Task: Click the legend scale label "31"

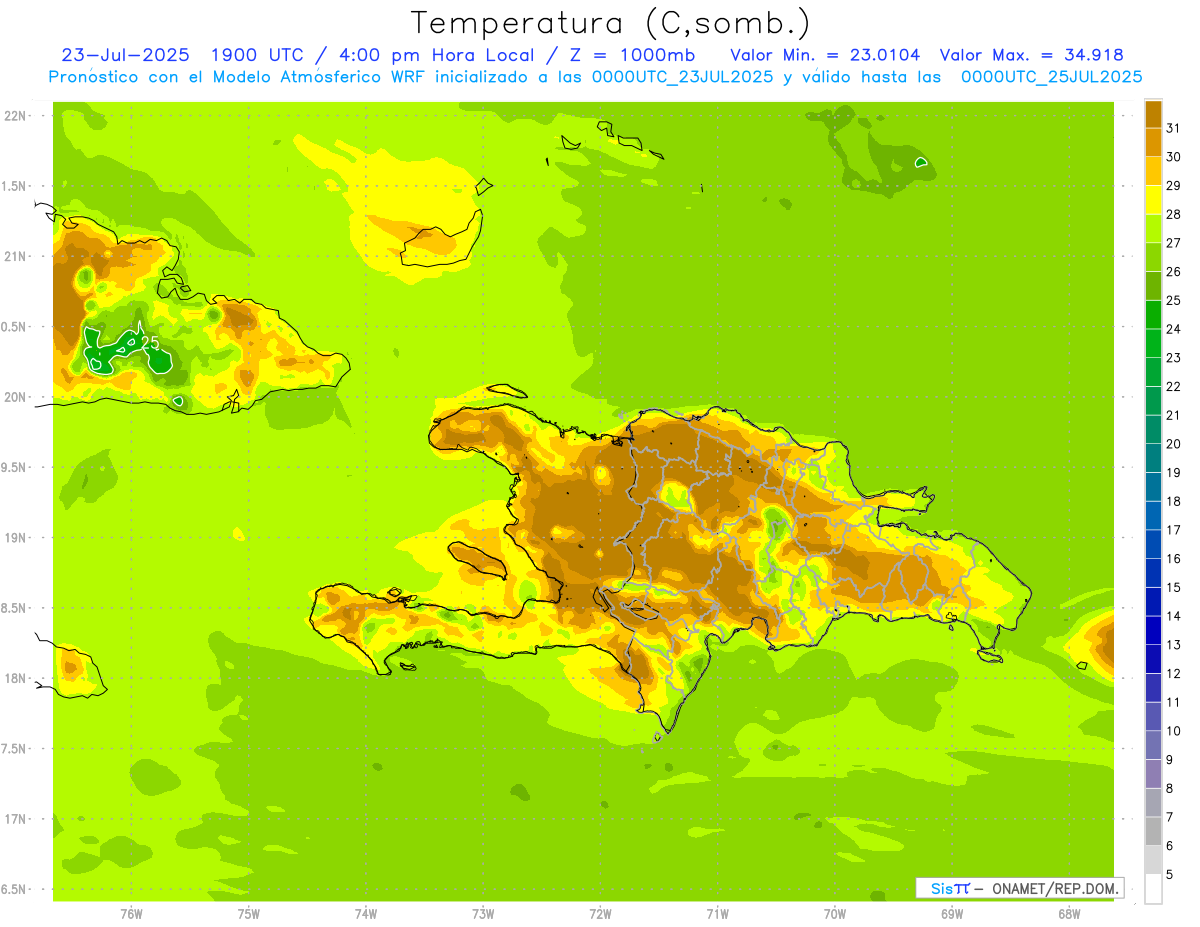Action: point(1173,128)
